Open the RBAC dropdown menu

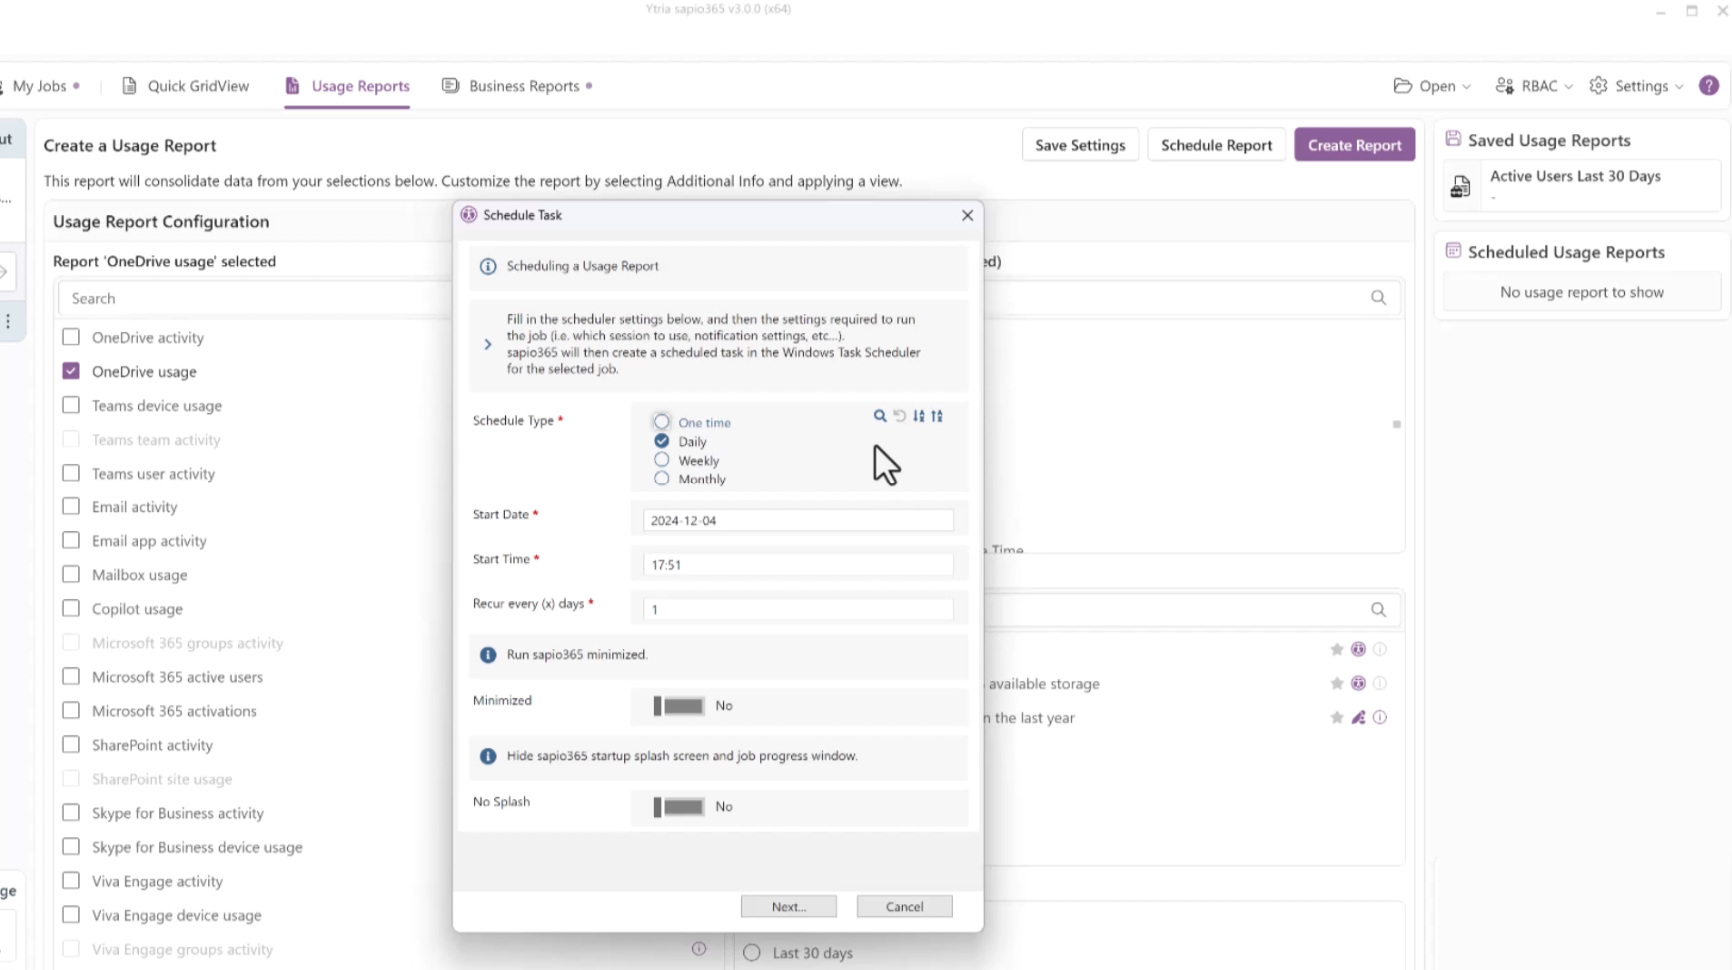coord(1534,86)
